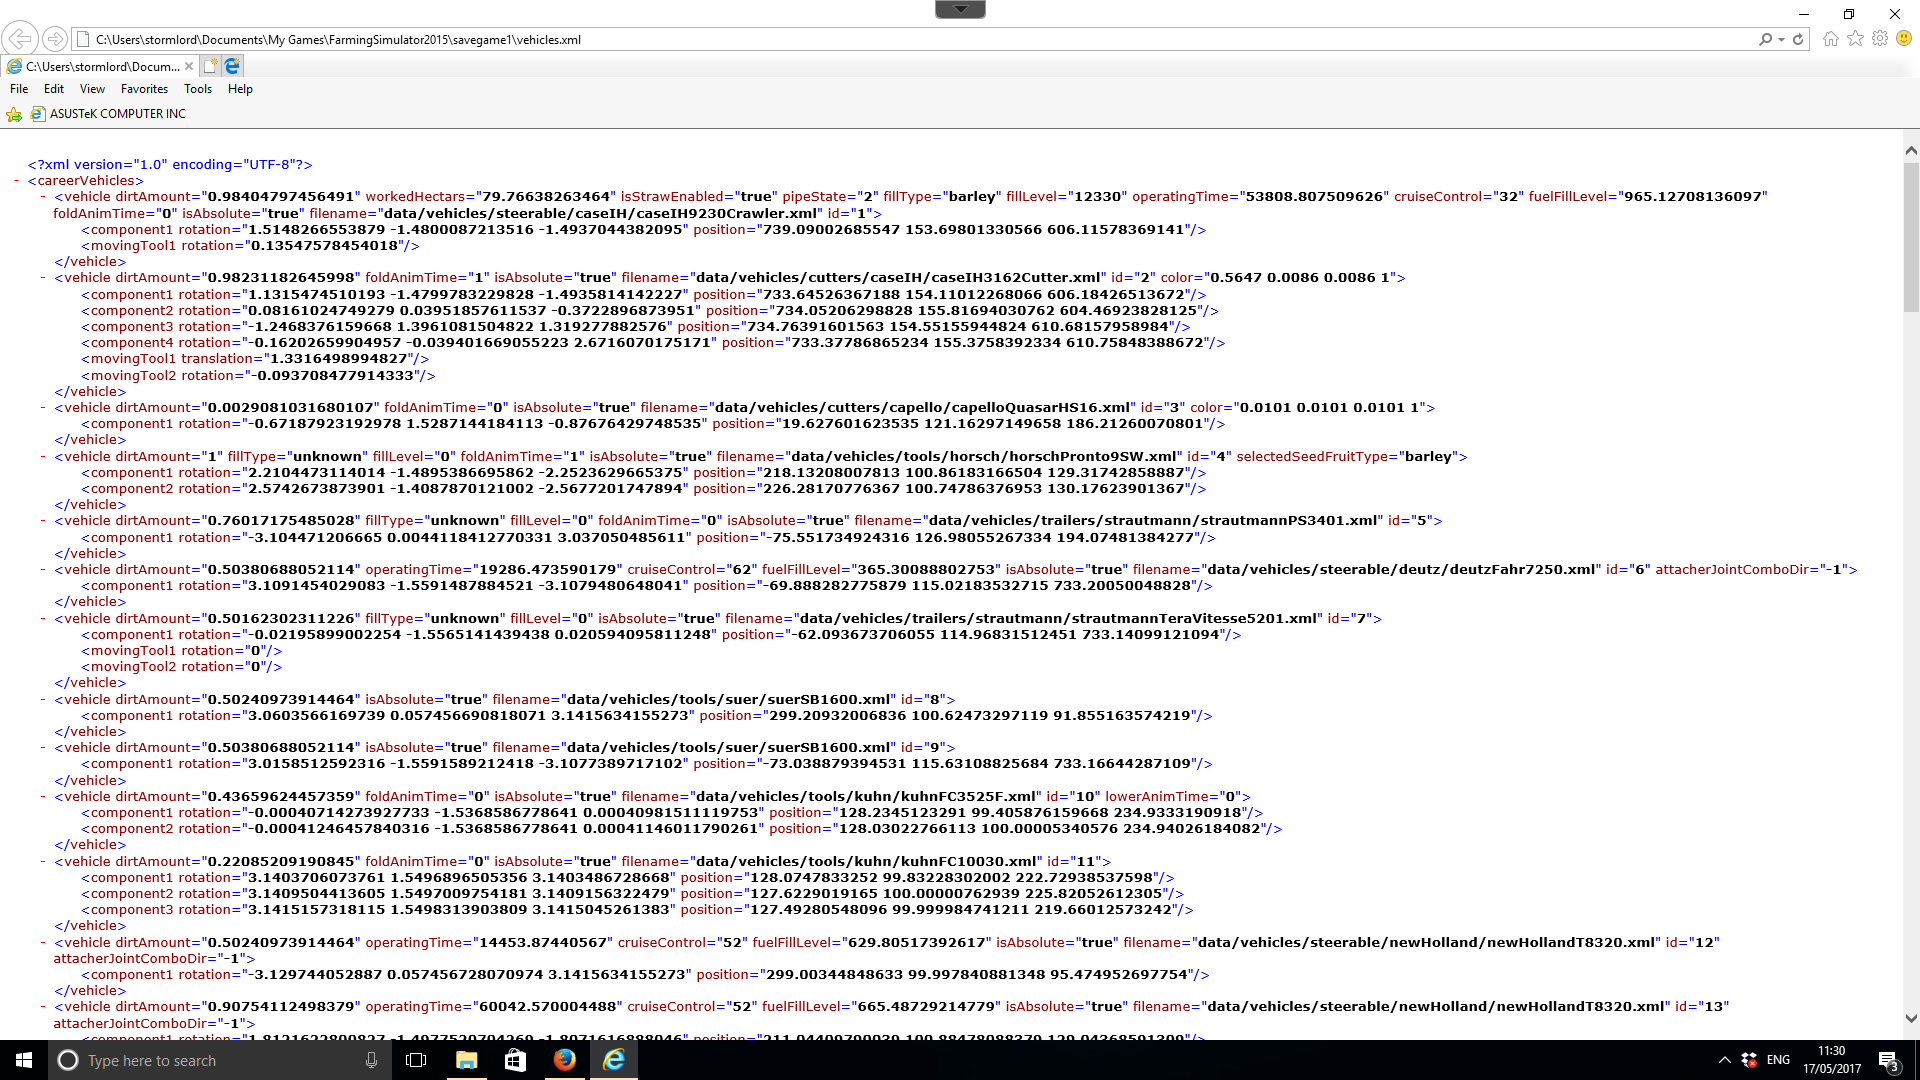Open the ASUSTeK COMPUTER INC favorites link
The height and width of the screenshot is (1080, 1920).
108,114
